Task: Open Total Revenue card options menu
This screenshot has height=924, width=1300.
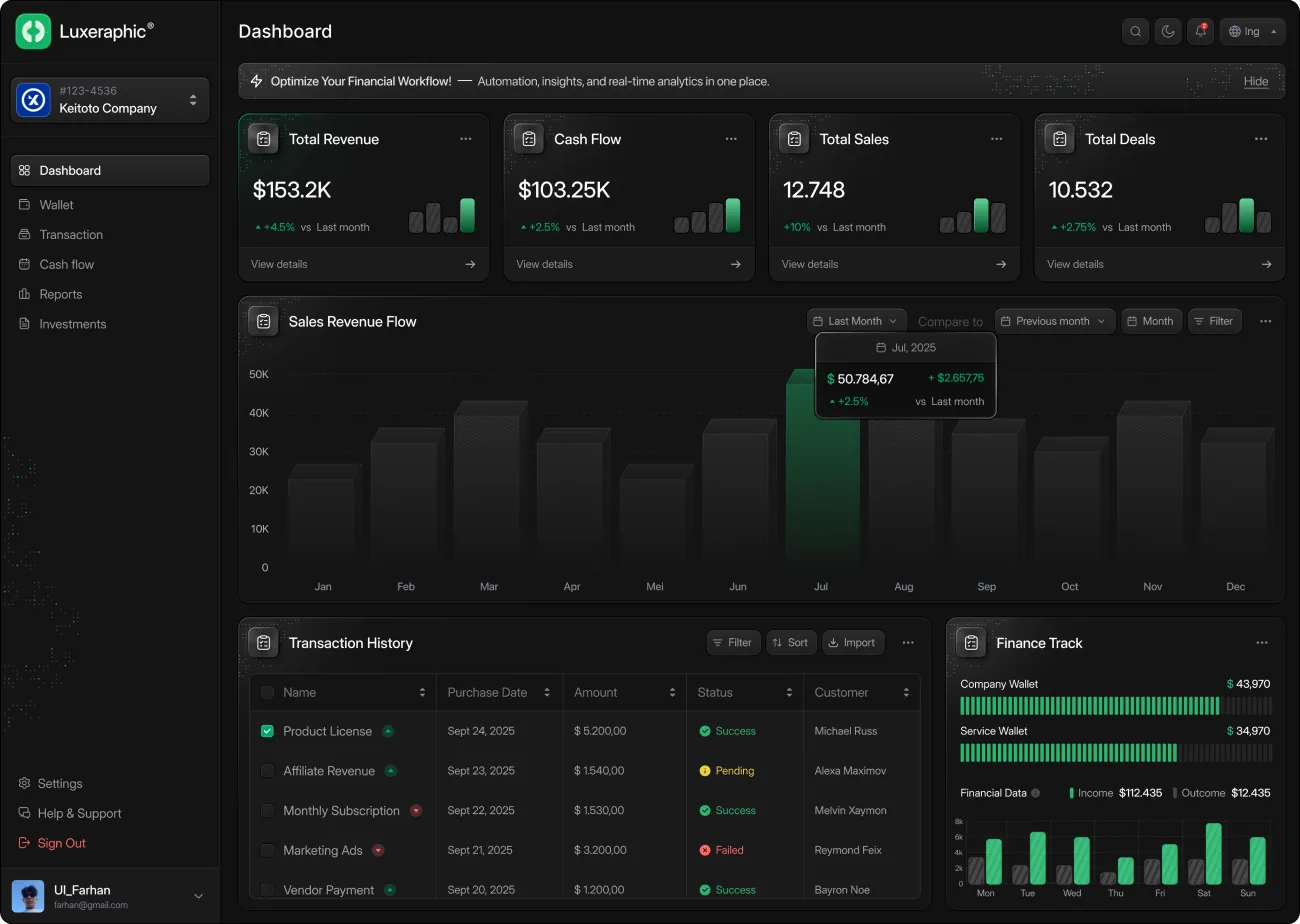Action: 466,139
